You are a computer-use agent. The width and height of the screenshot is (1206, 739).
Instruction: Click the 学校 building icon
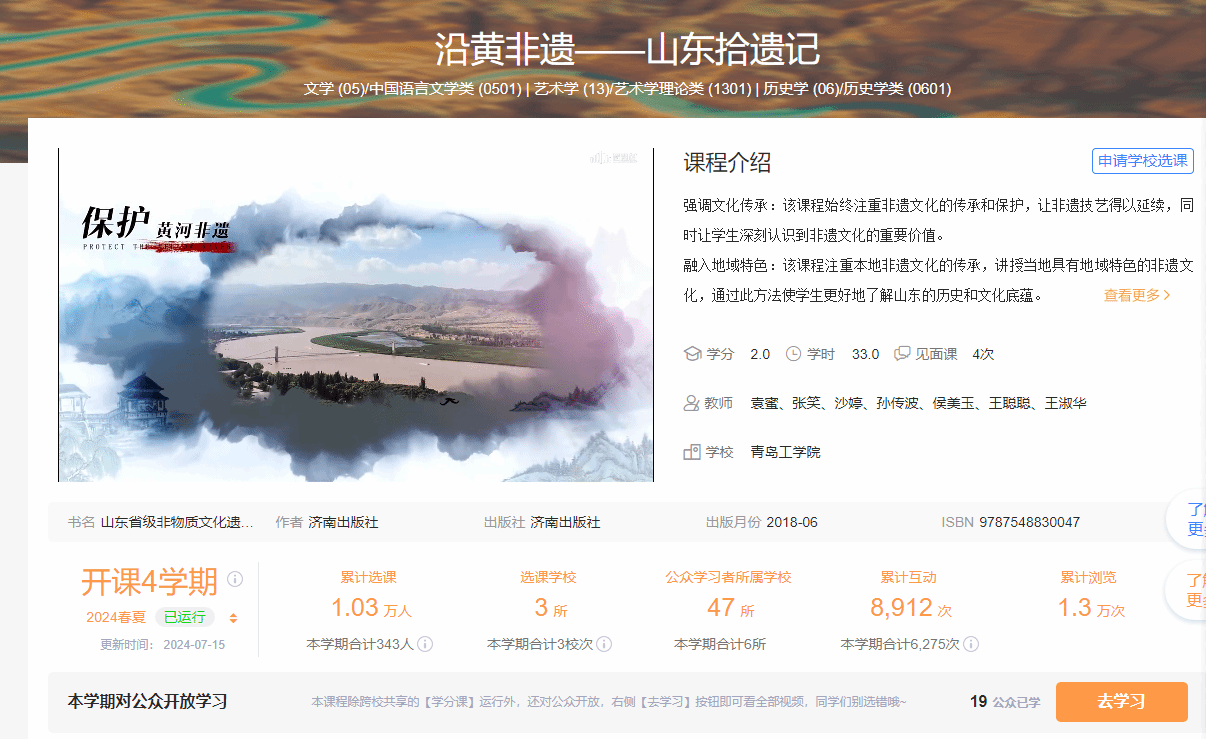click(691, 452)
